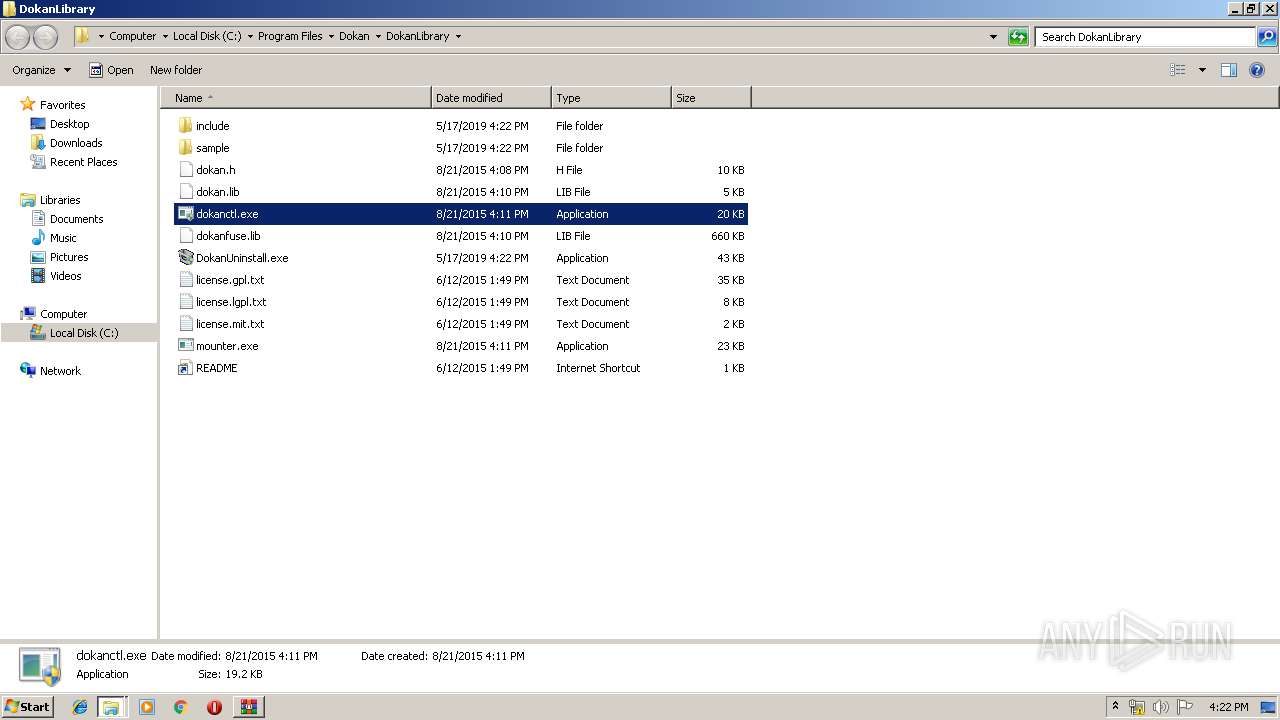Click the license.lgpl.txt document icon

pyautogui.click(x=185, y=302)
